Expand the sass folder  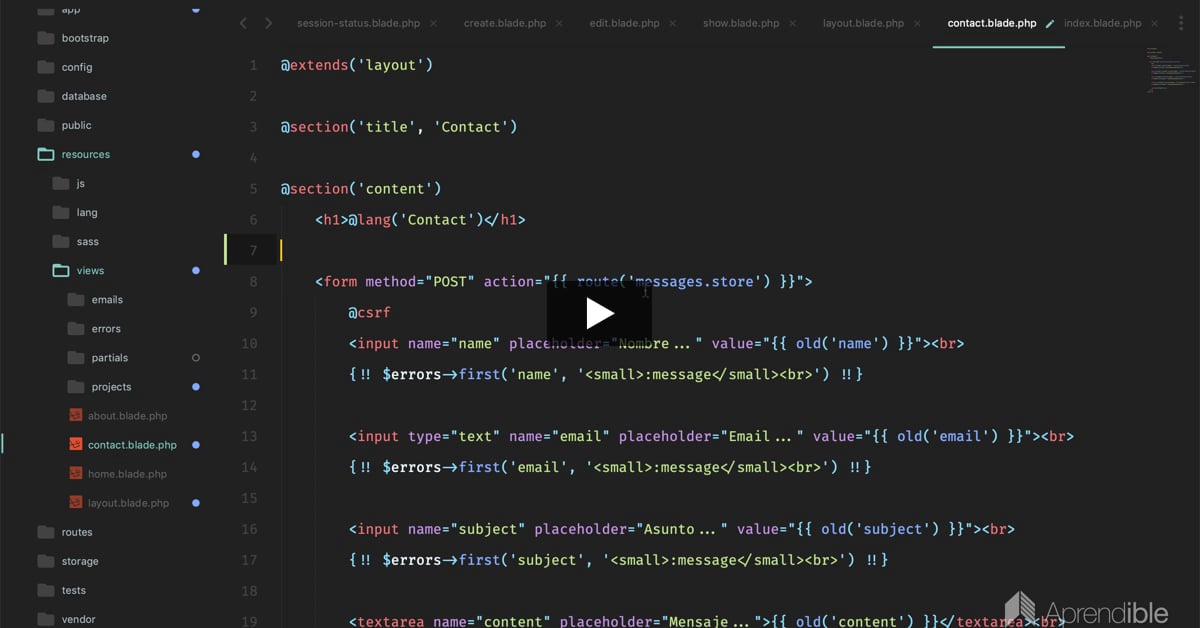88,241
